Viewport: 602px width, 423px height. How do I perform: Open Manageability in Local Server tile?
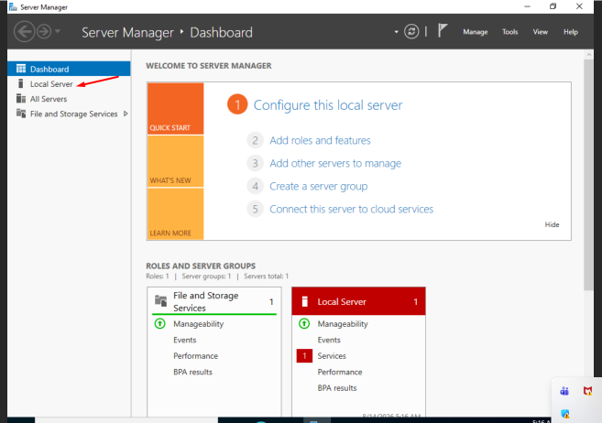[x=342, y=324]
